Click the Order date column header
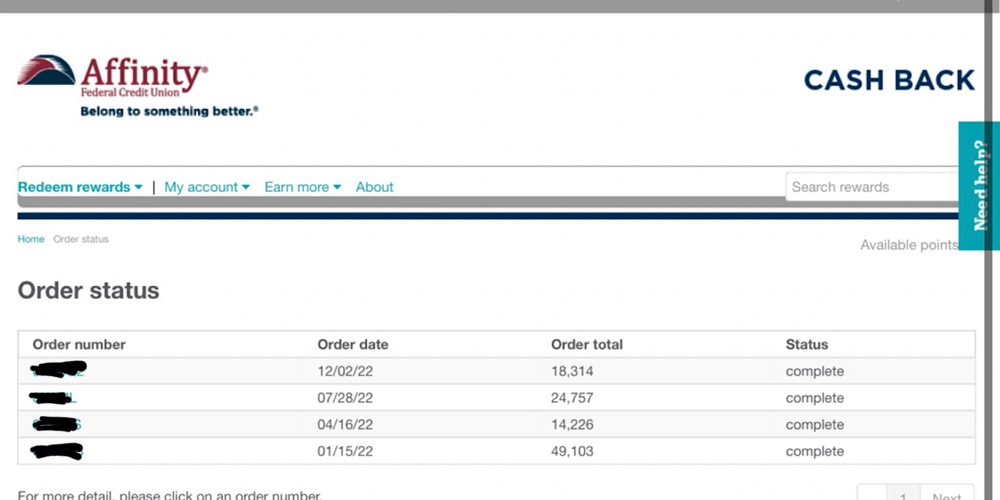This screenshot has height=500, width=1000. 353,344
